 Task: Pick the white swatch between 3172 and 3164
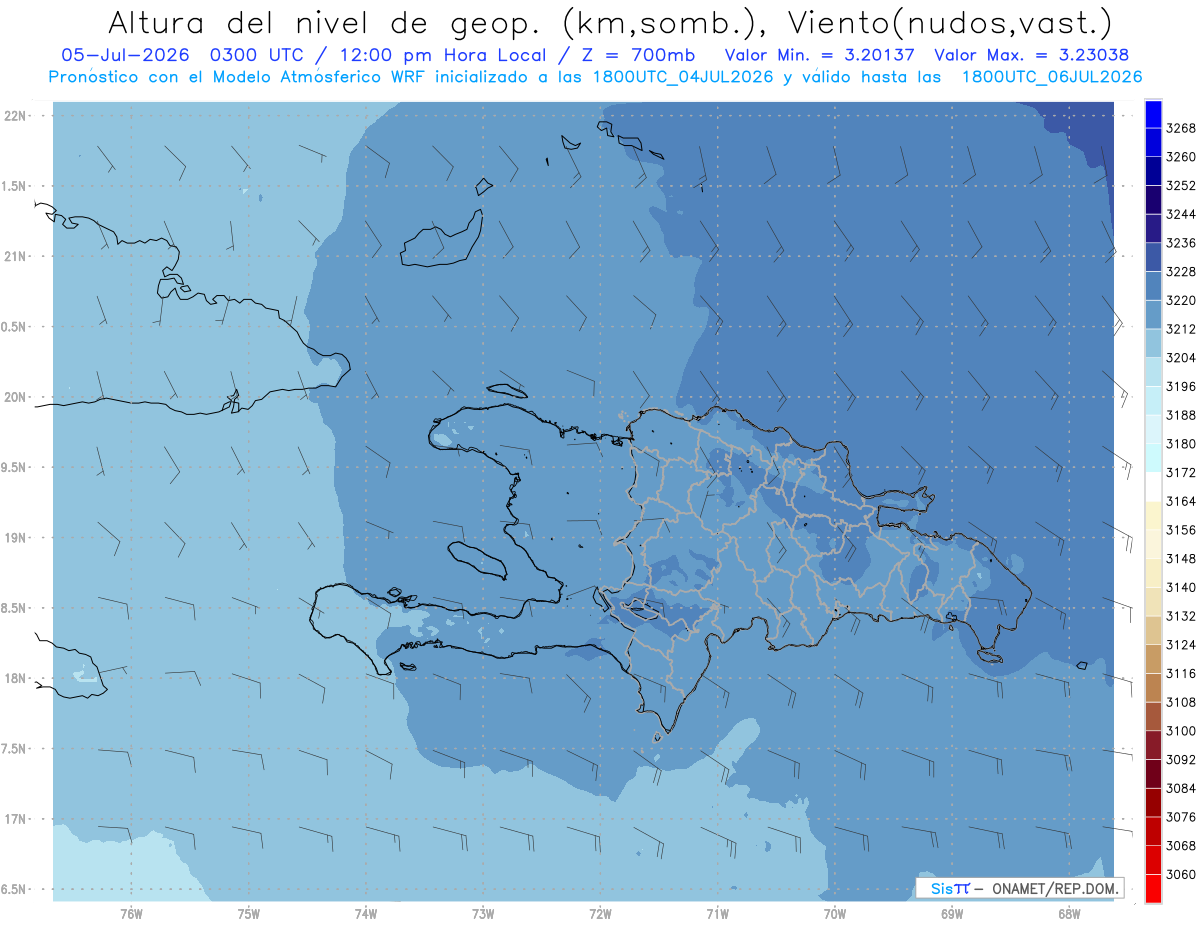pos(1153,487)
